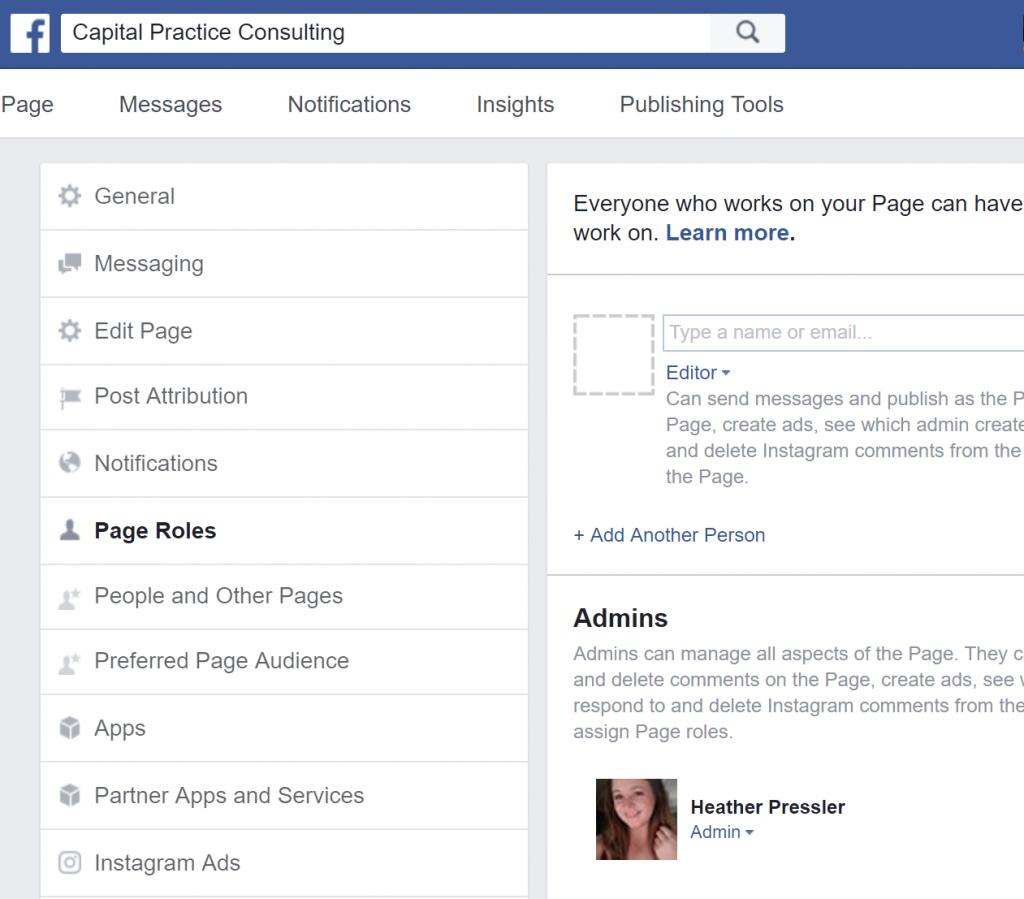Open Preferred Page Audience settings
The width and height of the screenshot is (1024, 899).
tap(284, 662)
